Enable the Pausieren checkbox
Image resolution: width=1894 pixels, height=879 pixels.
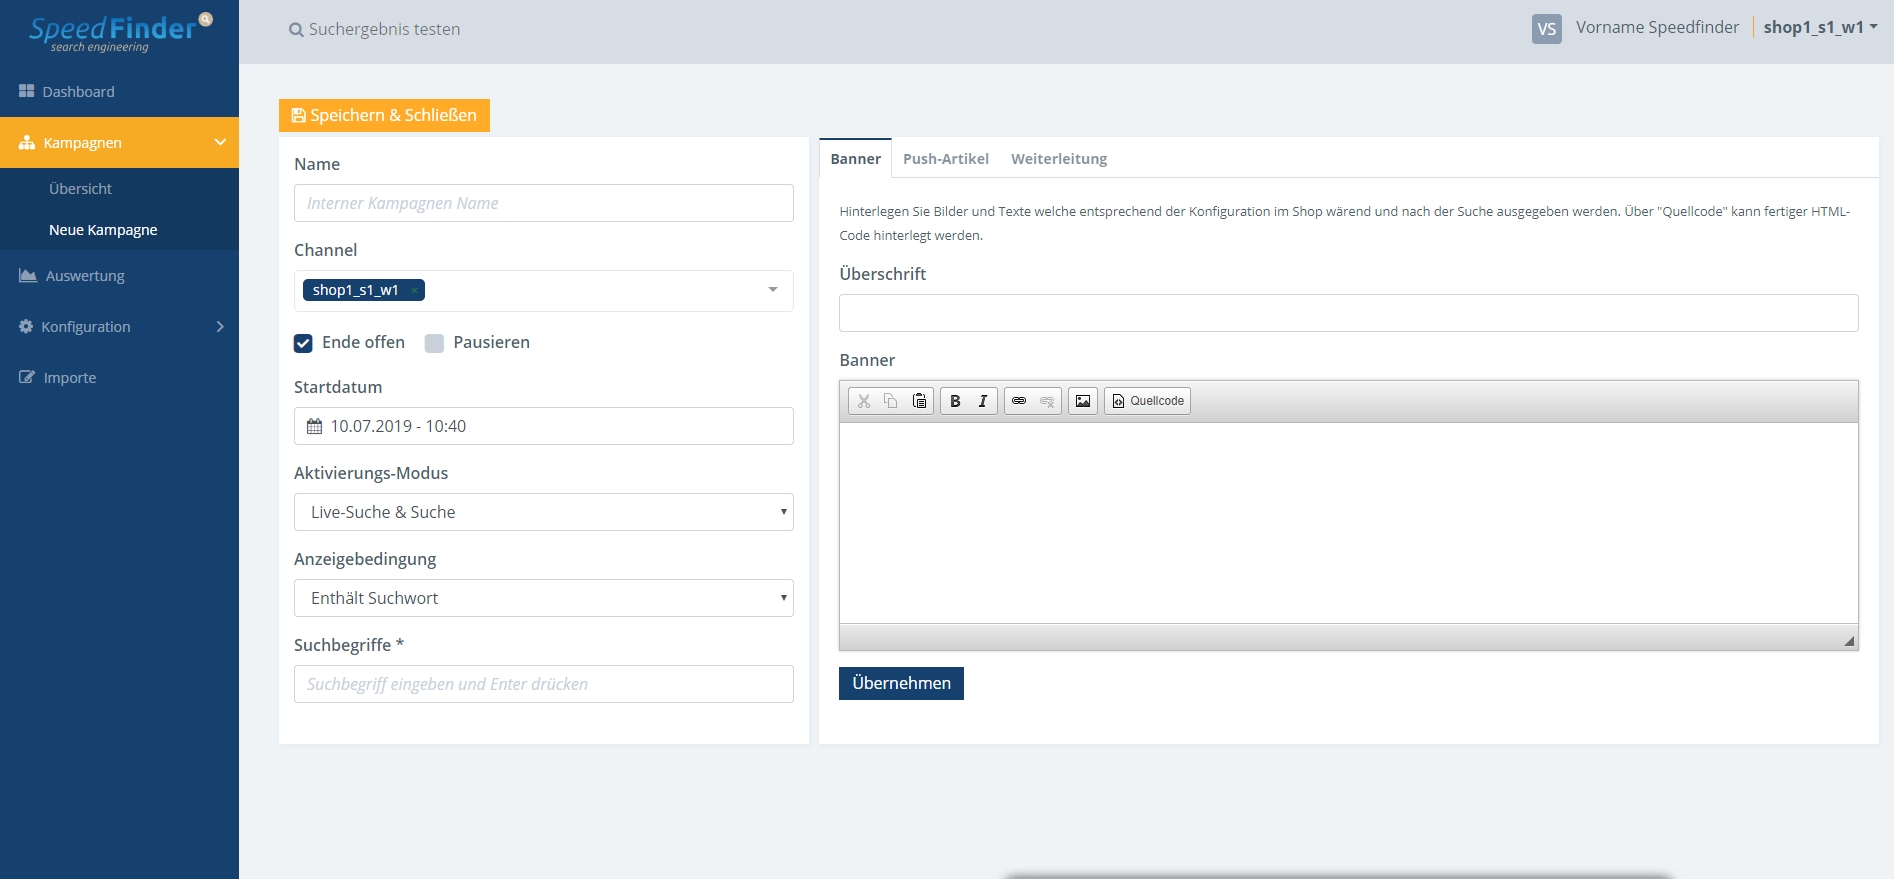click(x=434, y=343)
